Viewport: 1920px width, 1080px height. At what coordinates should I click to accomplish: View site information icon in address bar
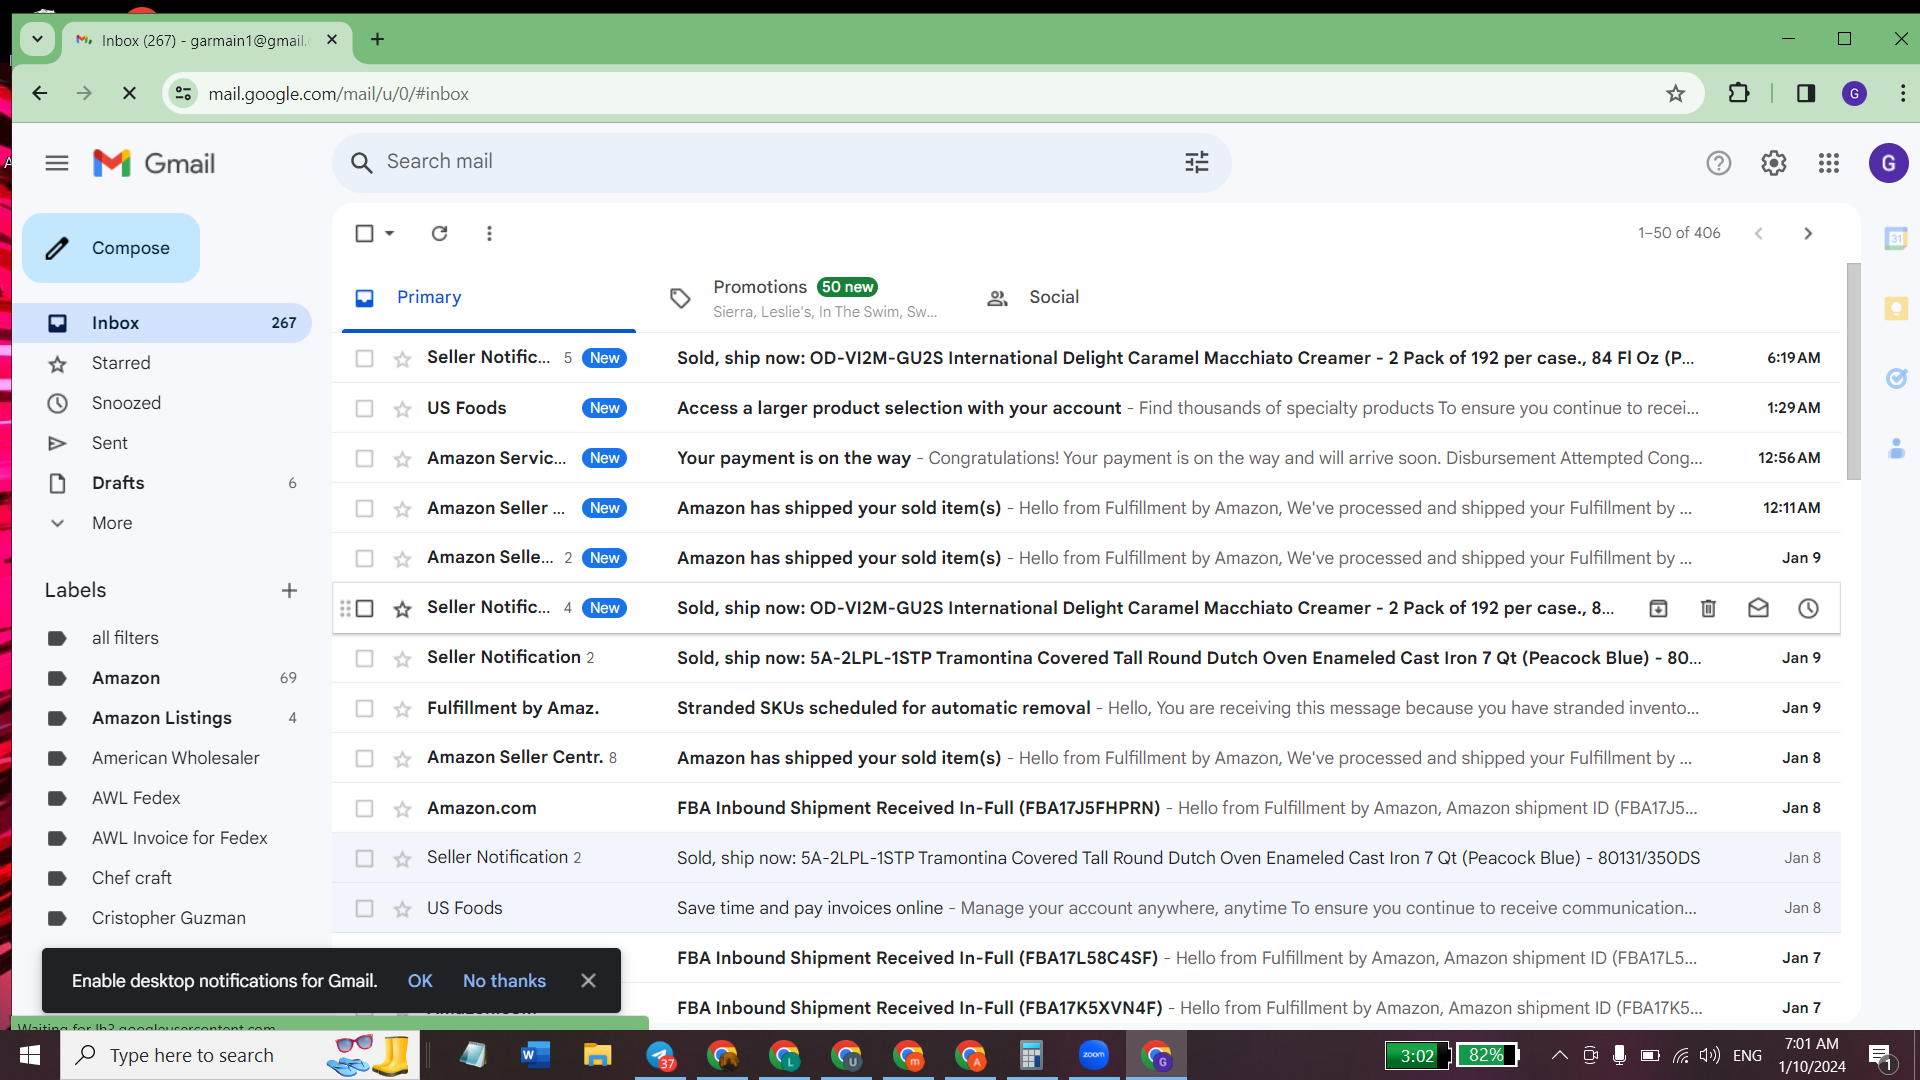183,93
